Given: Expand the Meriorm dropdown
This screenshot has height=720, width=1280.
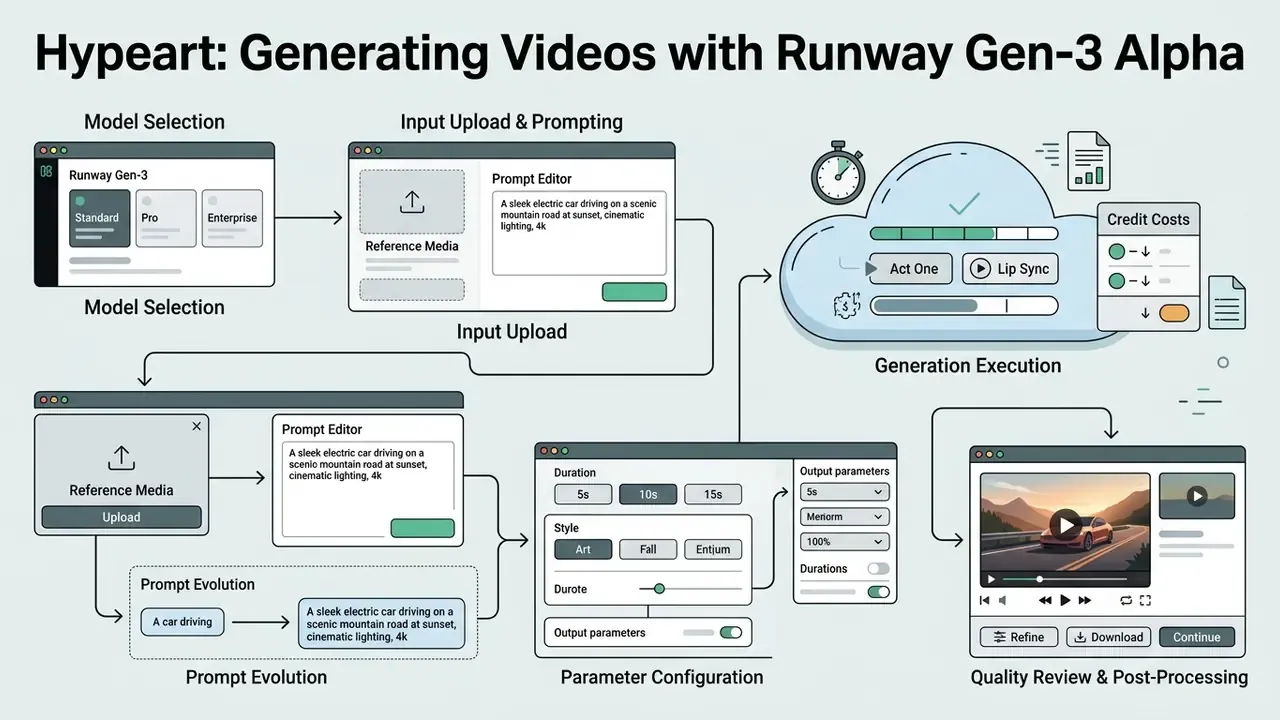Looking at the screenshot, I should pyautogui.click(x=844, y=516).
